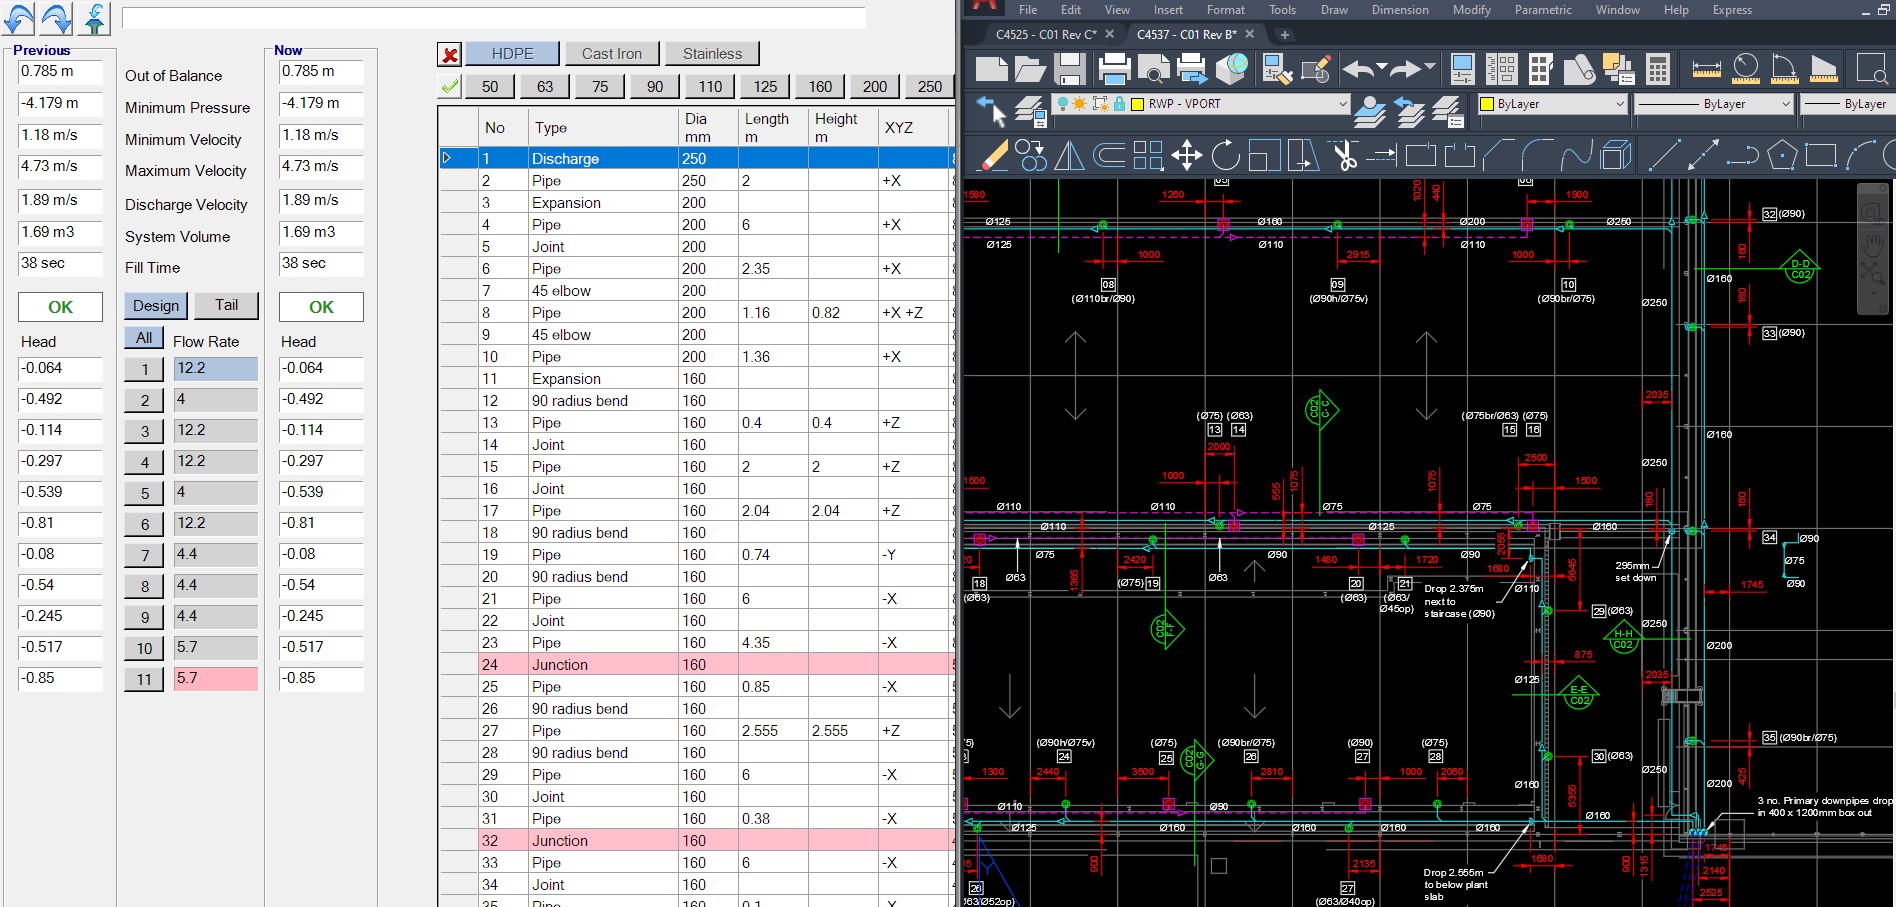The image size is (1896, 907).
Task: Choose the Stretch tool
Action: [x=1302, y=155]
